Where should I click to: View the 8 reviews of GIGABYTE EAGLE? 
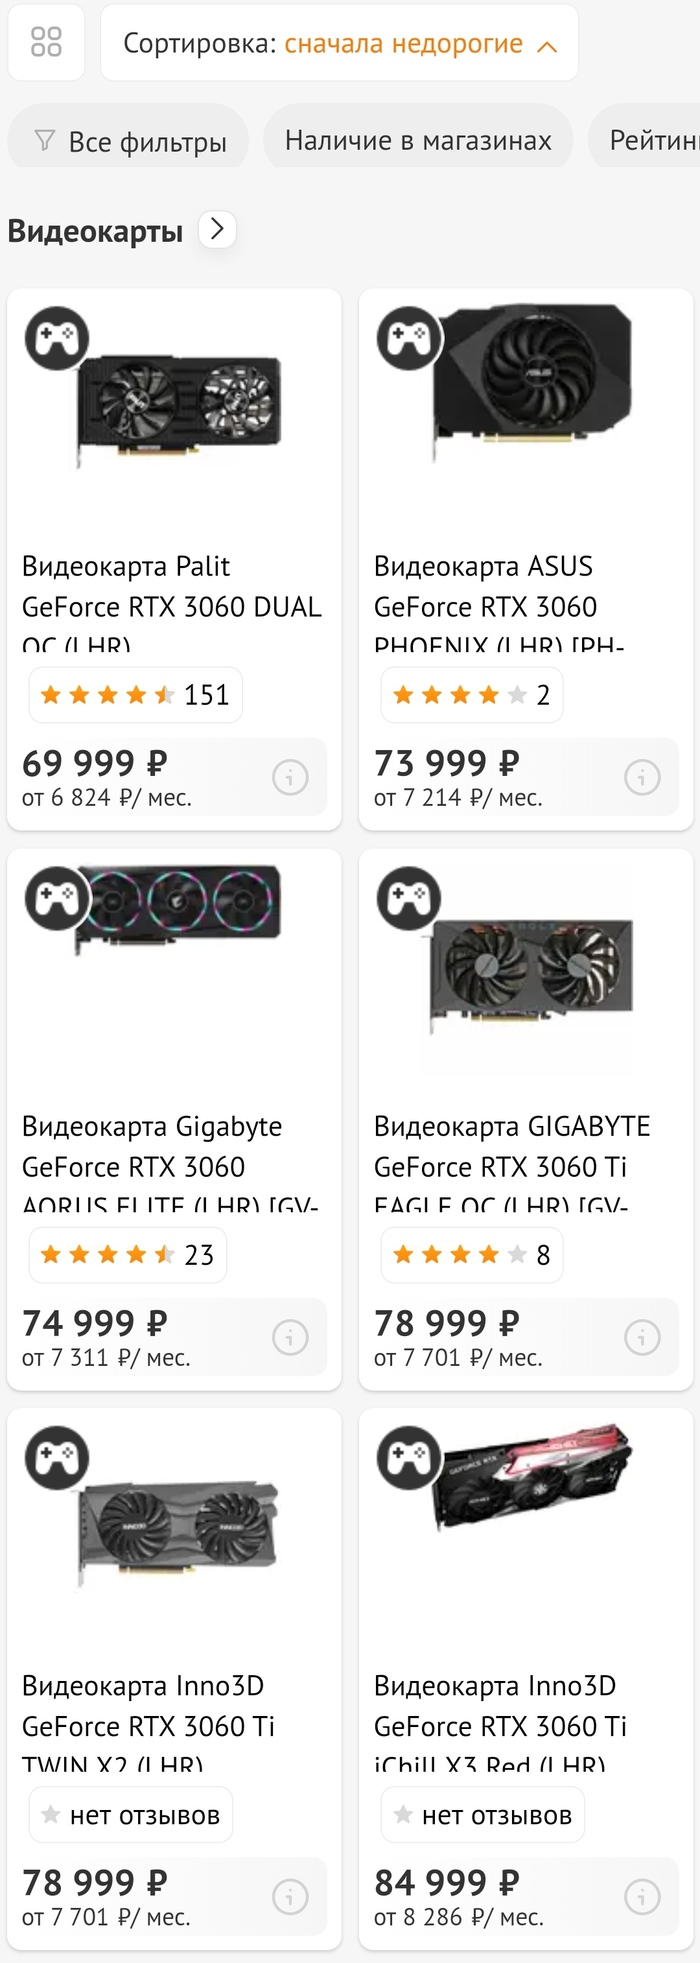coord(472,1255)
